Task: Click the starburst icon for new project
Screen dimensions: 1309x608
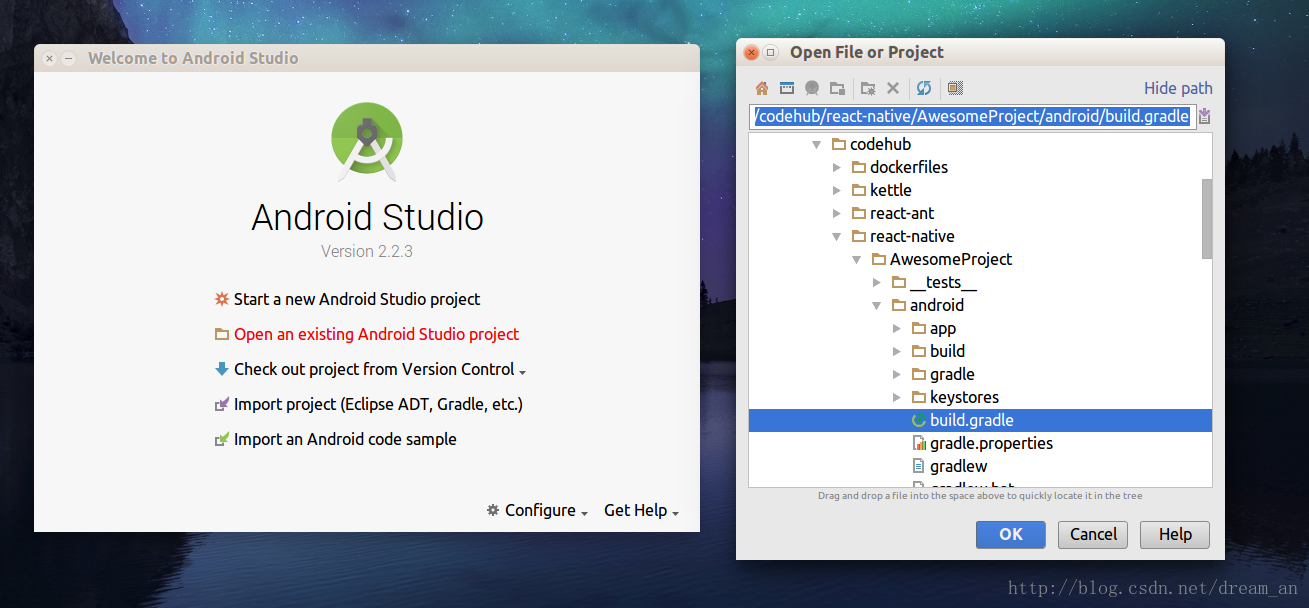Action: 222,299
